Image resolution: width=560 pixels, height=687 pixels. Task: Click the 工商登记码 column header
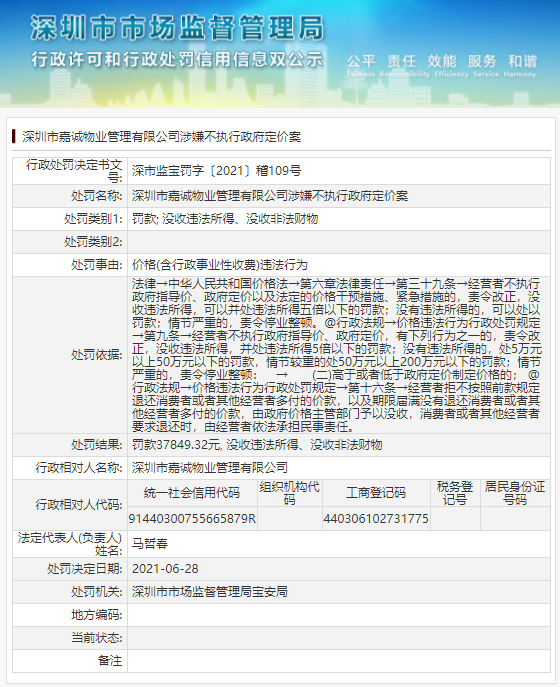pyautogui.click(x=376, y=493)
